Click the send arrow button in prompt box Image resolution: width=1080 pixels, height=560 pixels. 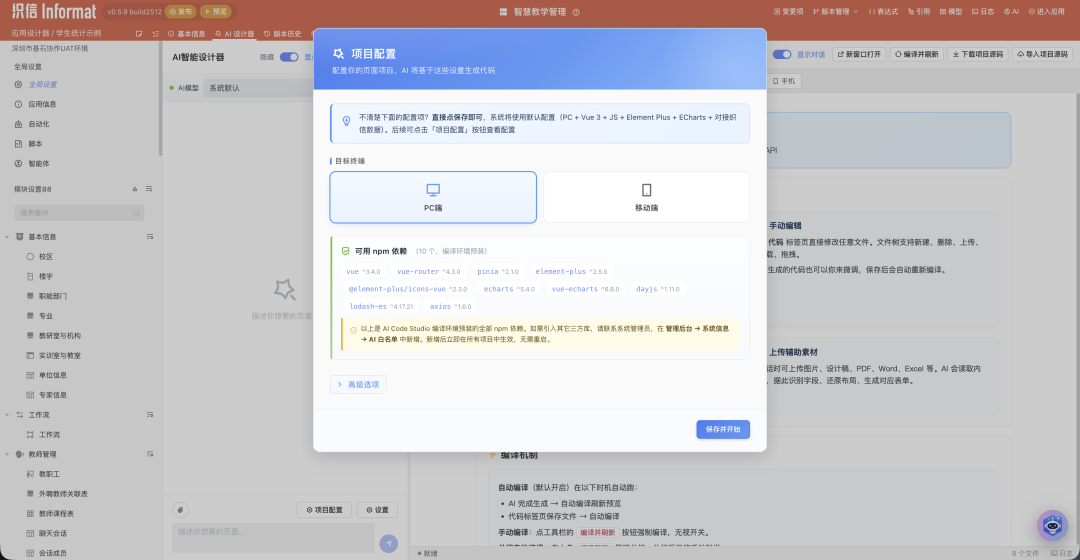coord(388,543)
